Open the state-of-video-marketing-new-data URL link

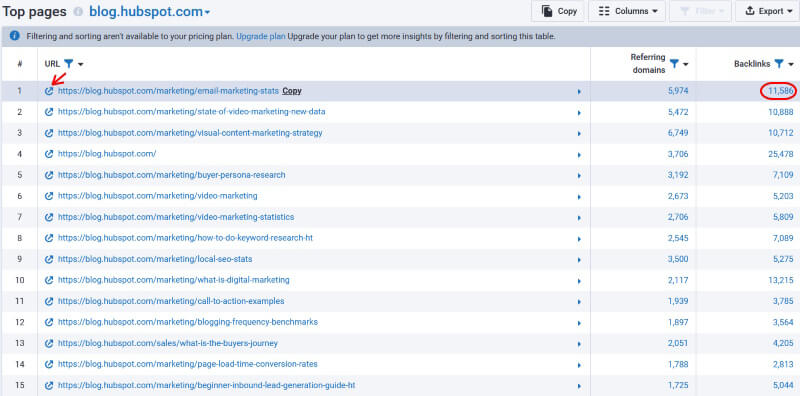(x=191, y=112)
